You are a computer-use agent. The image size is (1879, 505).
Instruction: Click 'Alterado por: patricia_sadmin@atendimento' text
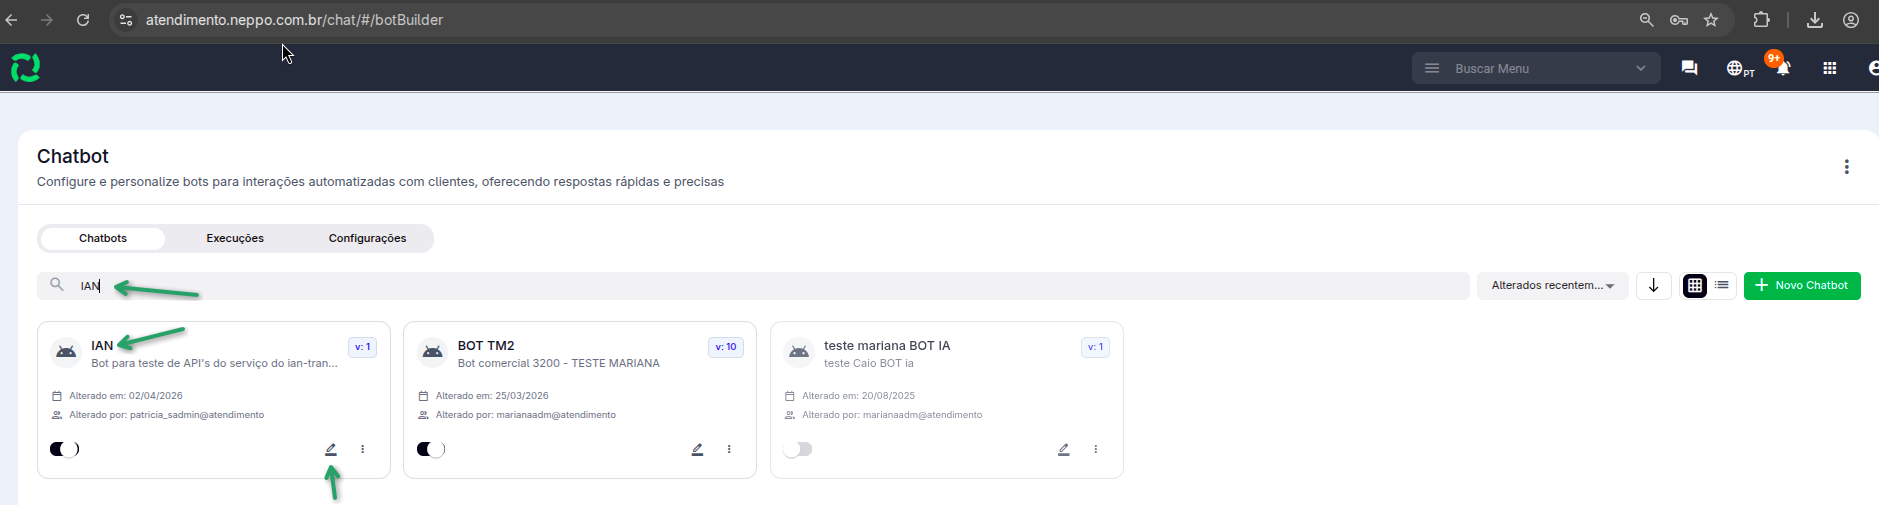[167, 415]
